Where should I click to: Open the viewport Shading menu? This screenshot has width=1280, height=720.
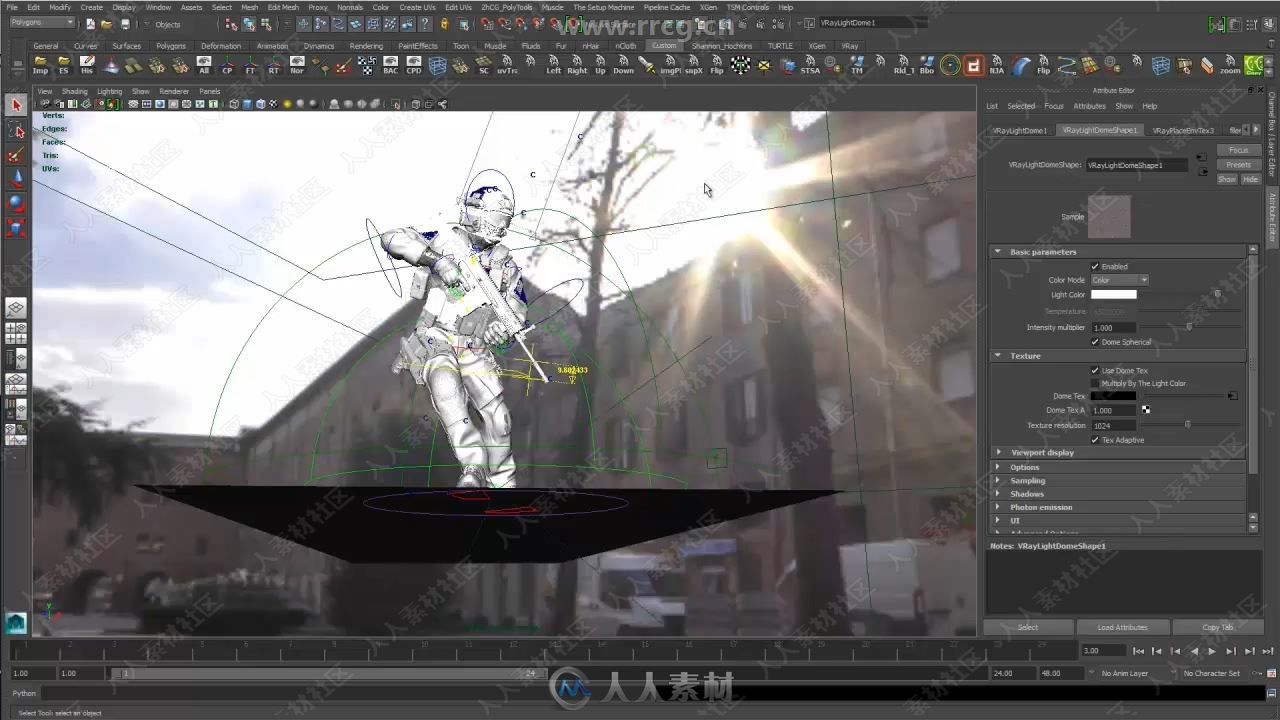tap(75, 91)
